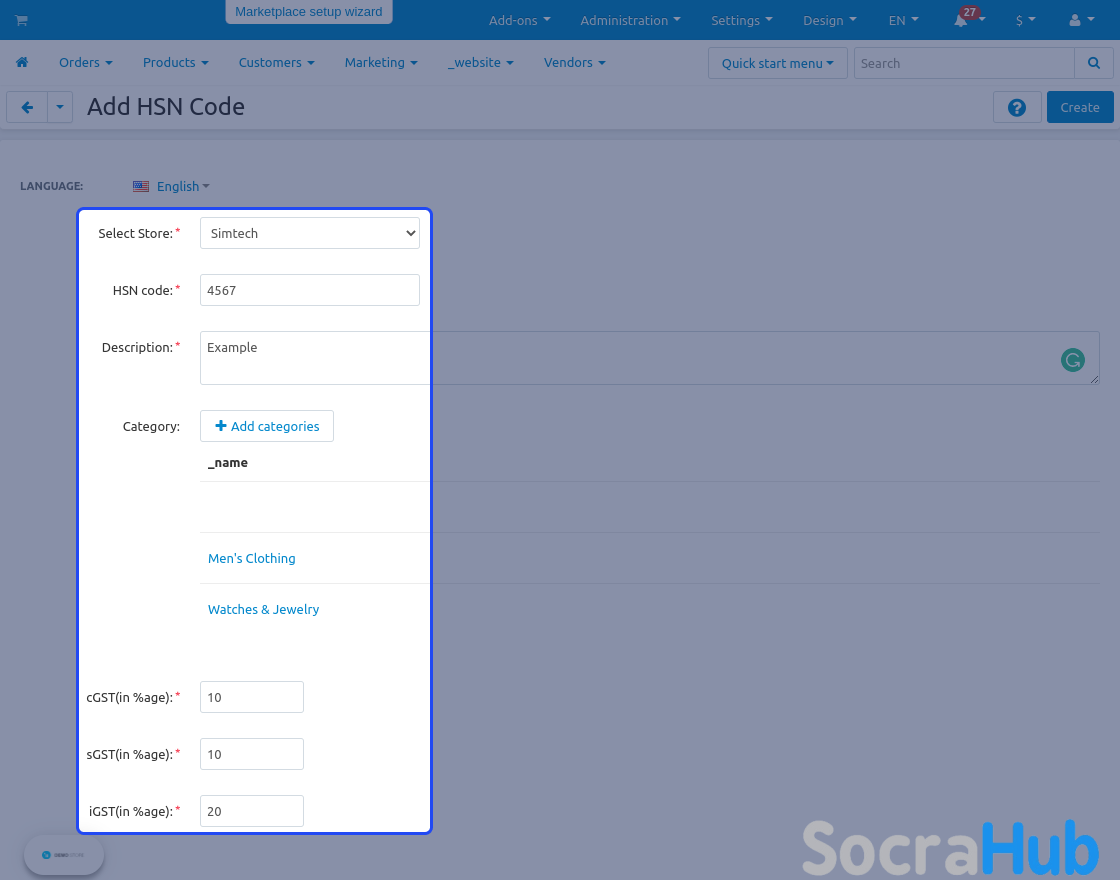Click the search magnifier button
Image resolution: width=1120 pixels, height=880 pixels.
click(x=1093, y=63)
